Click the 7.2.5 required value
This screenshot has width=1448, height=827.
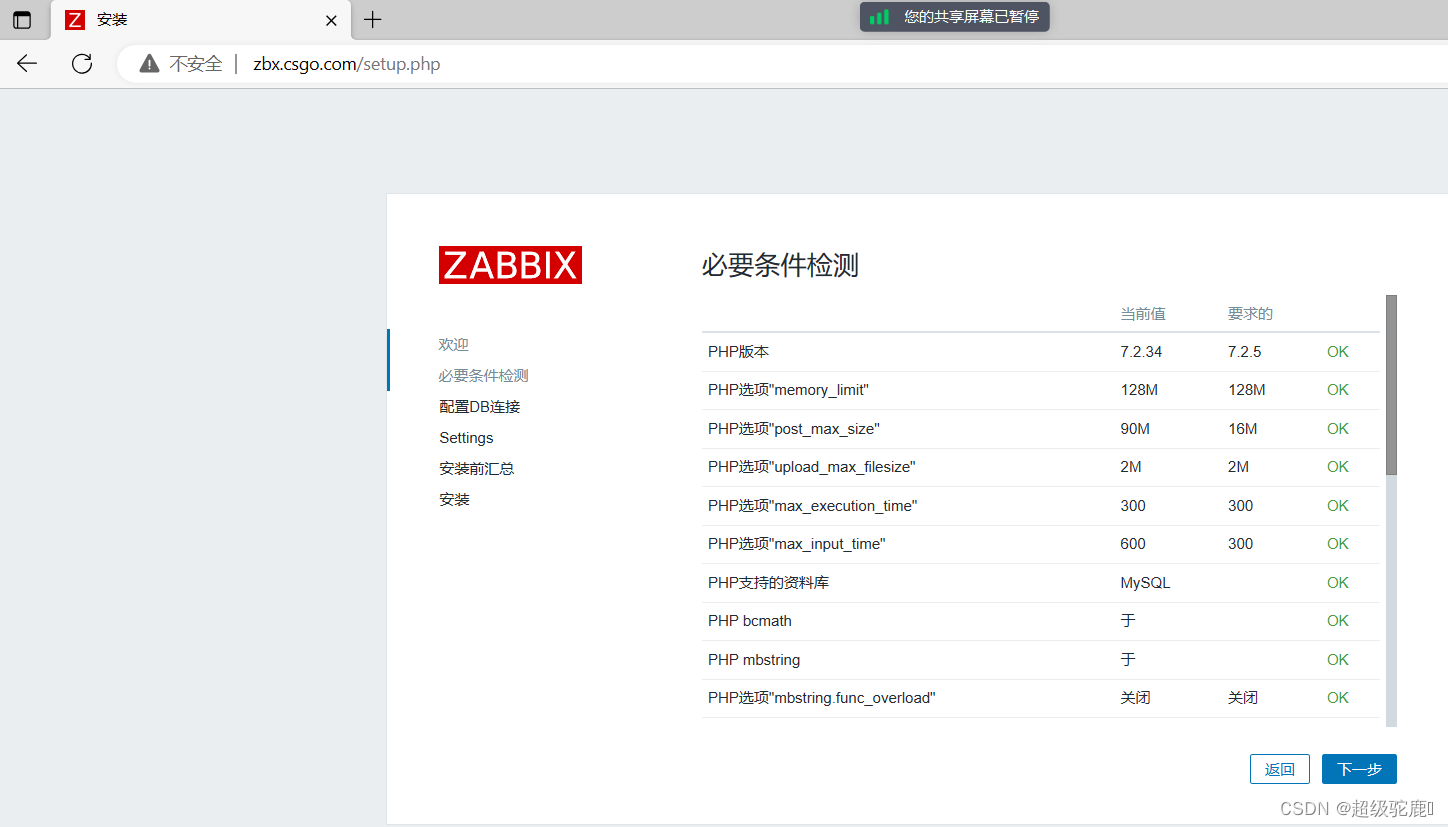[1245, 352]
